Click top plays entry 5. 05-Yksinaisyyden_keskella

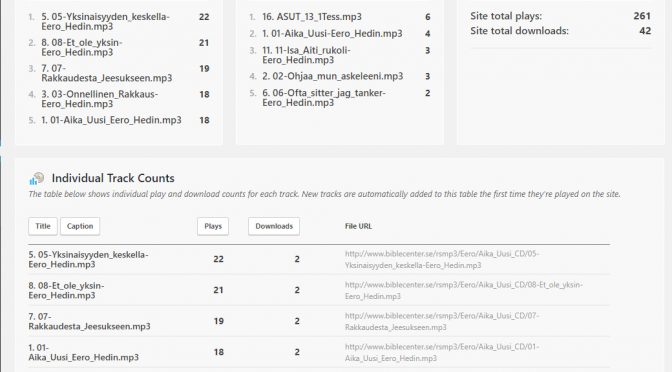(x=105, y=21)
